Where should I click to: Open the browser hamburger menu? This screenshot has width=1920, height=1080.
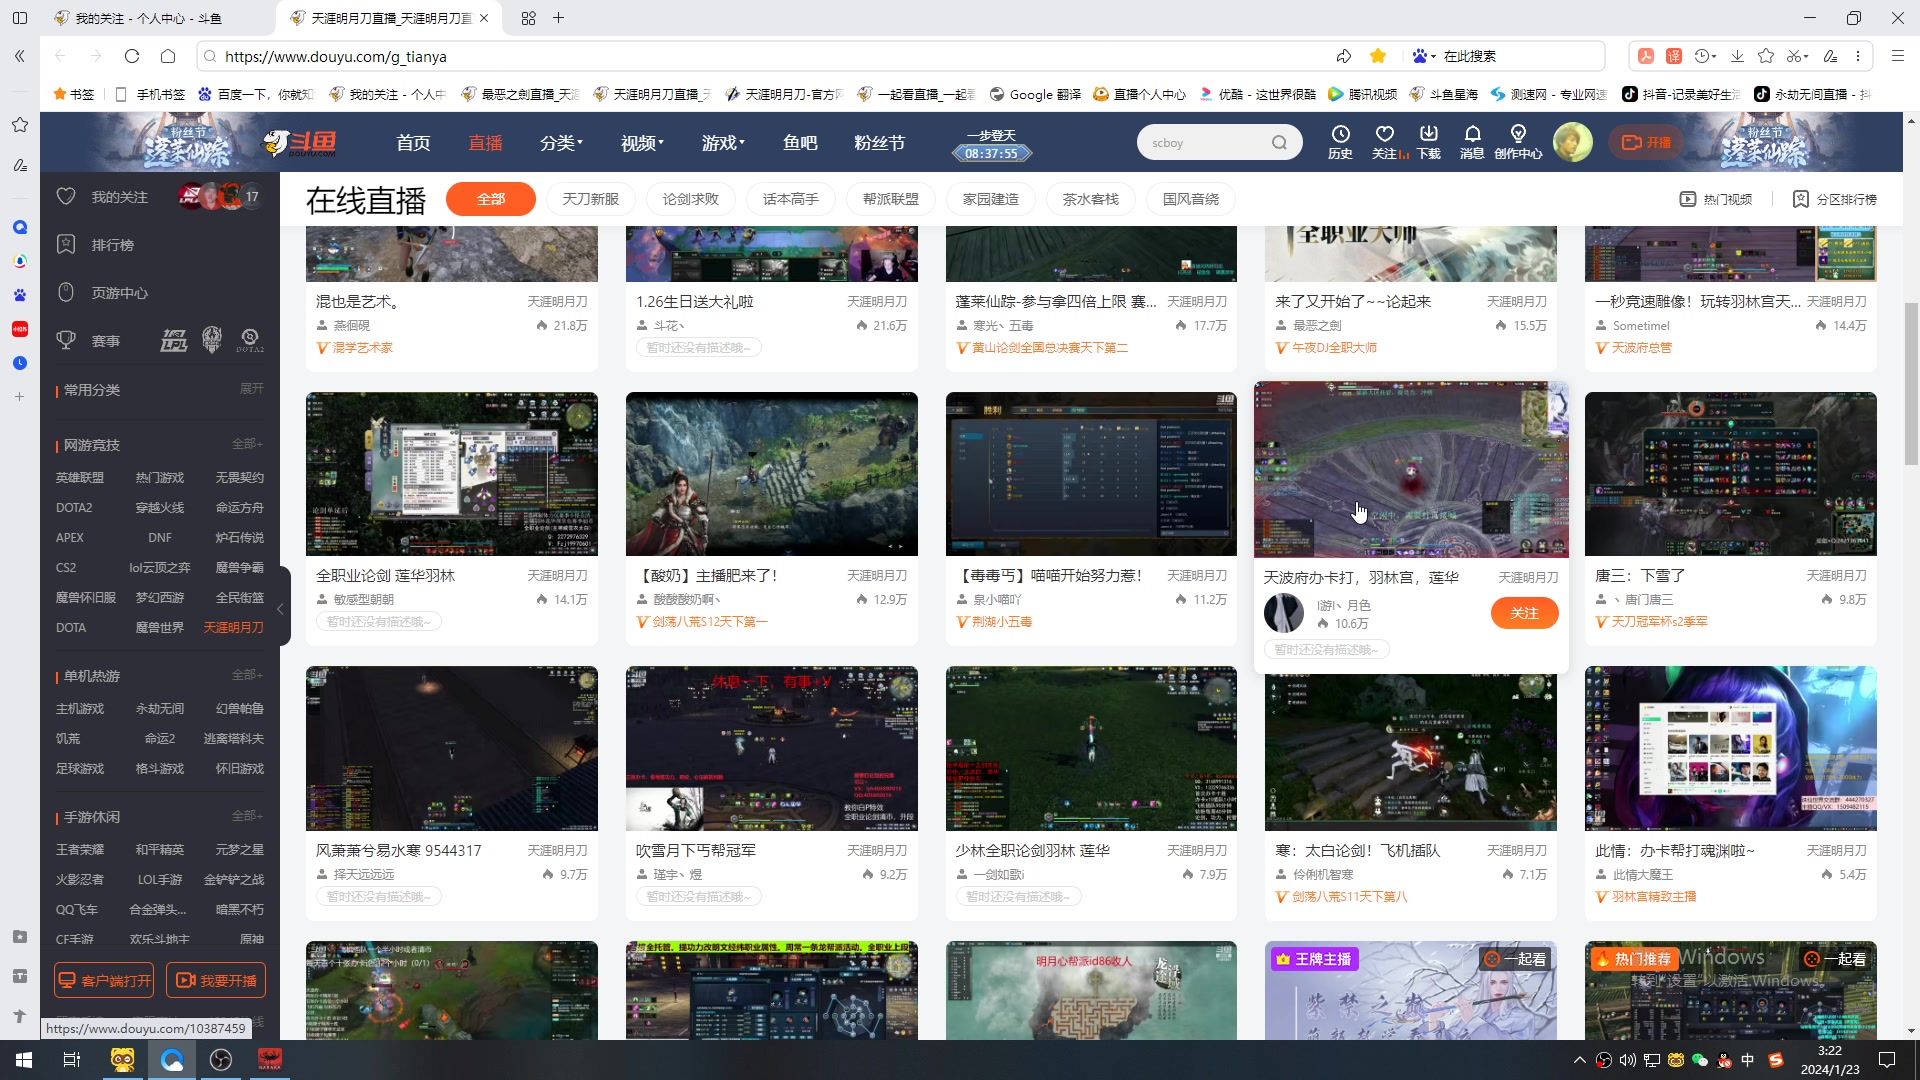[1897, 56]
